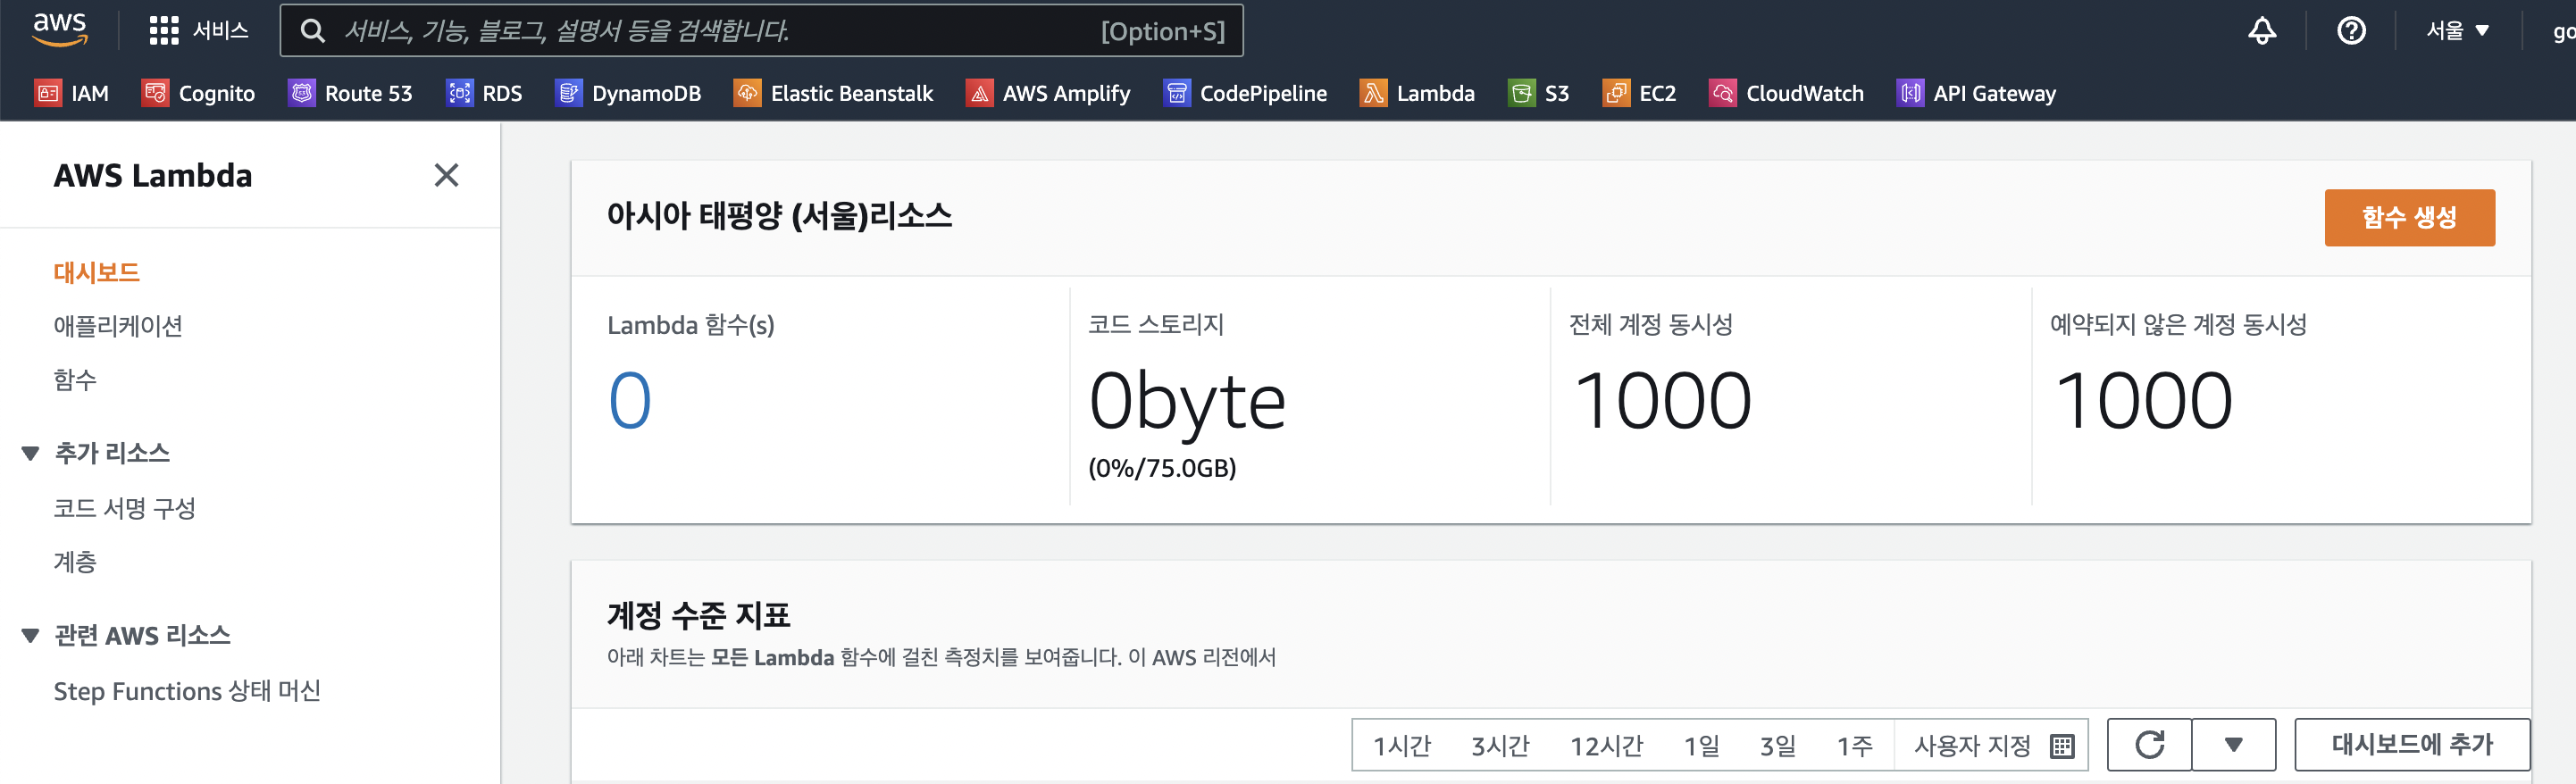Click the Lambda function count 0

click(630, 401)
